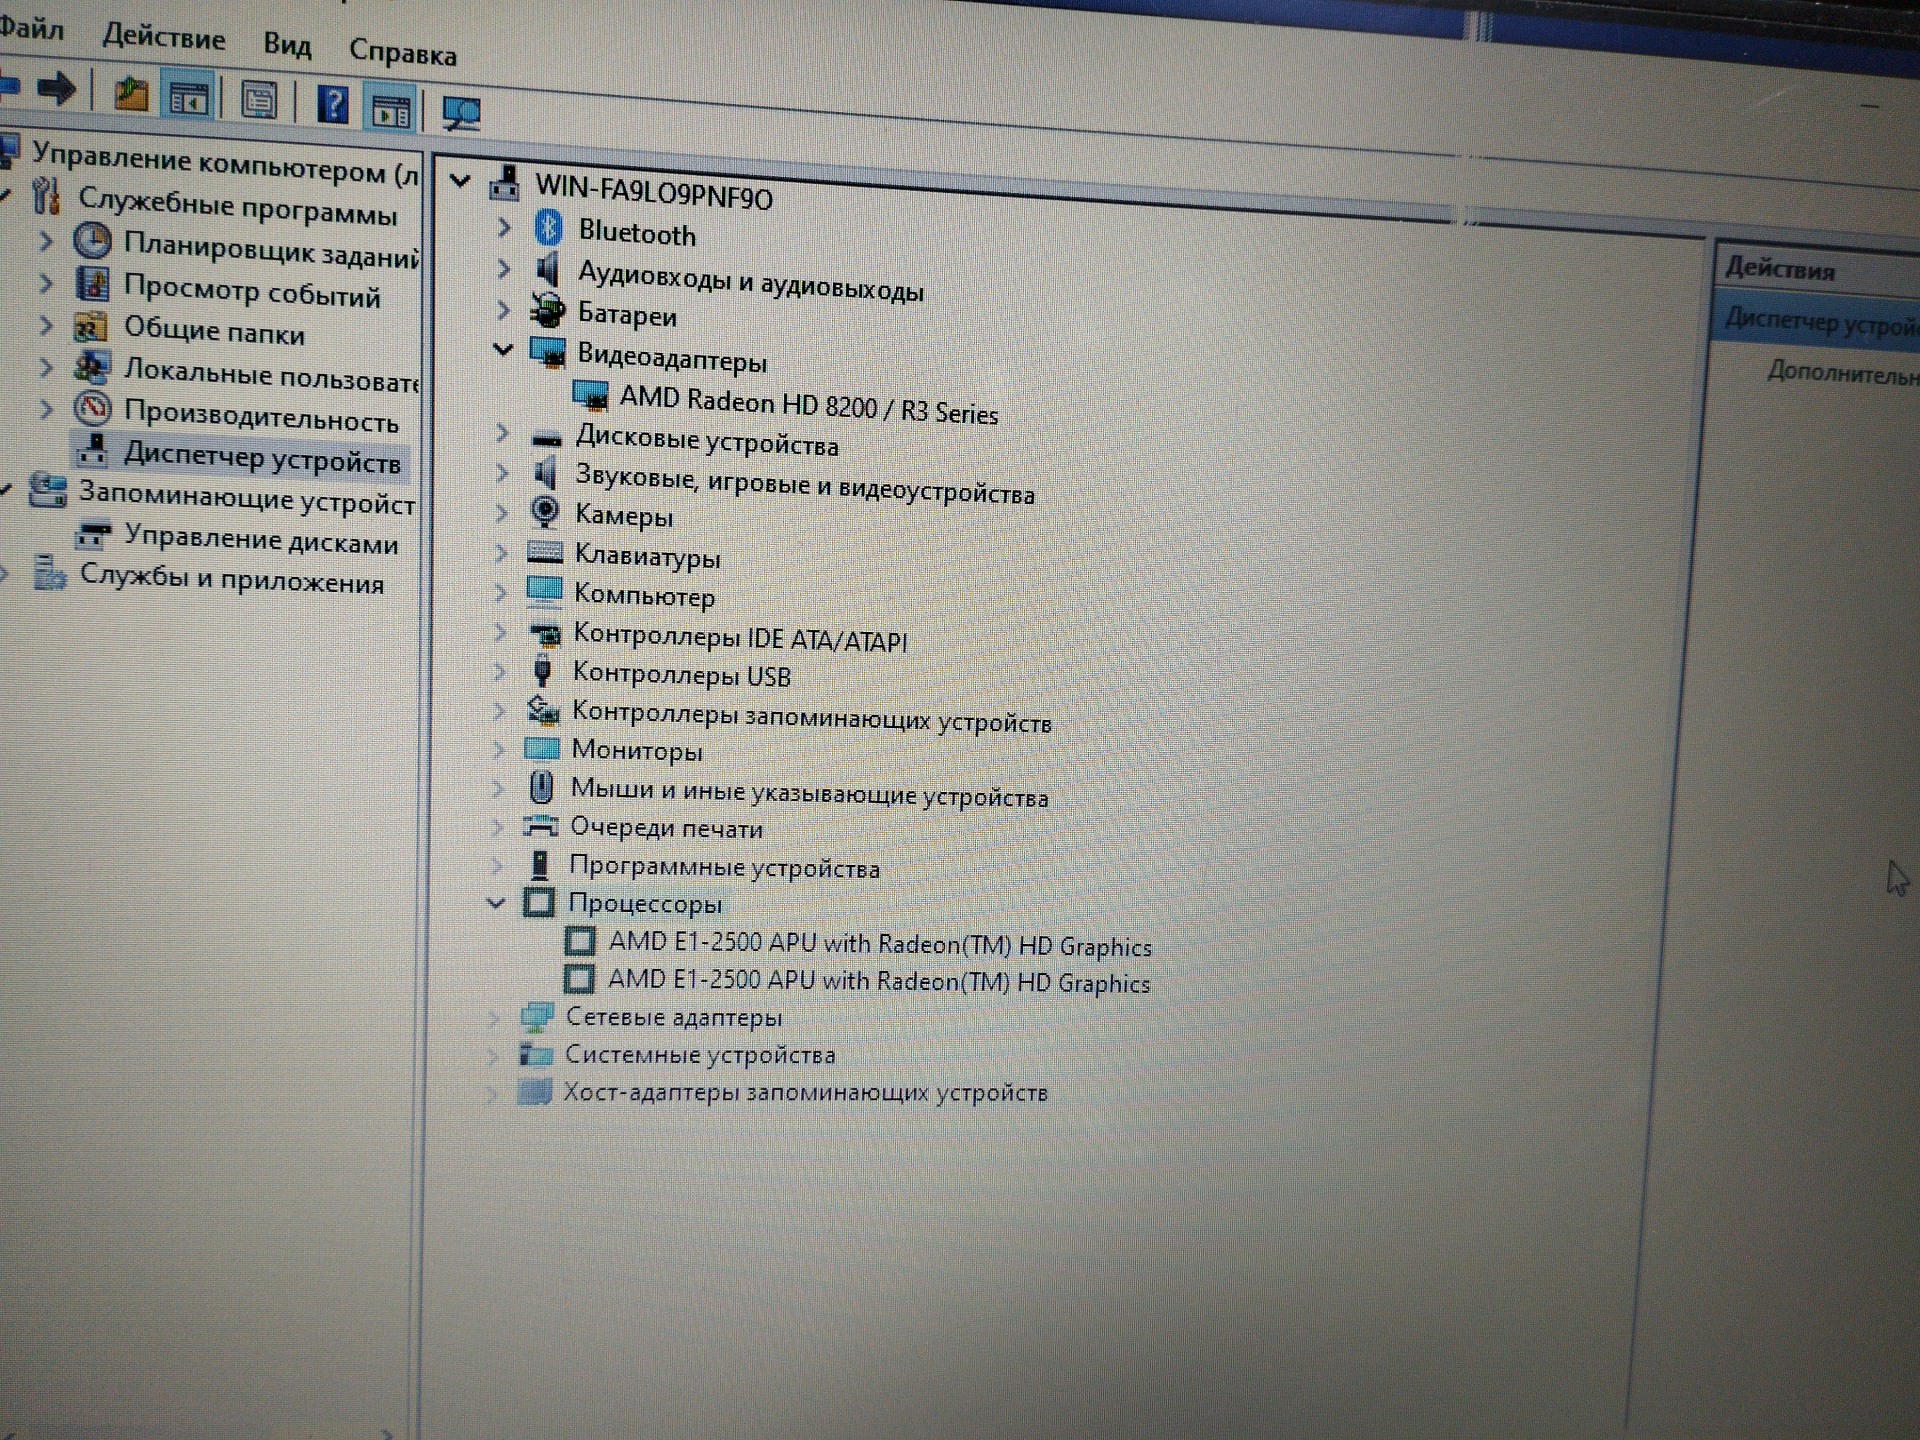Click the webcam icon beside Камеры

(545, 512)
